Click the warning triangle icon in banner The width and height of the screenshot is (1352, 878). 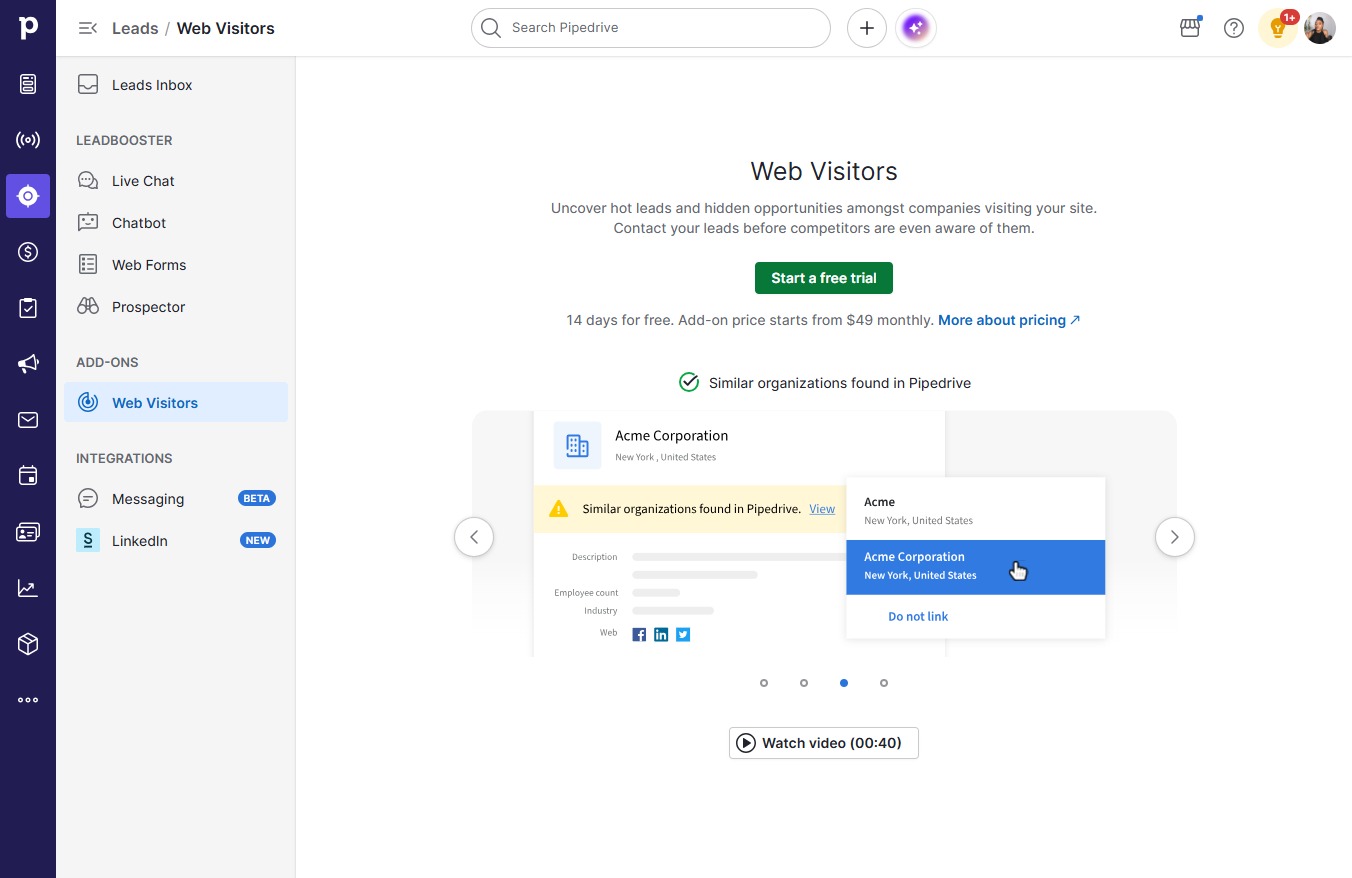click(558, 508)
